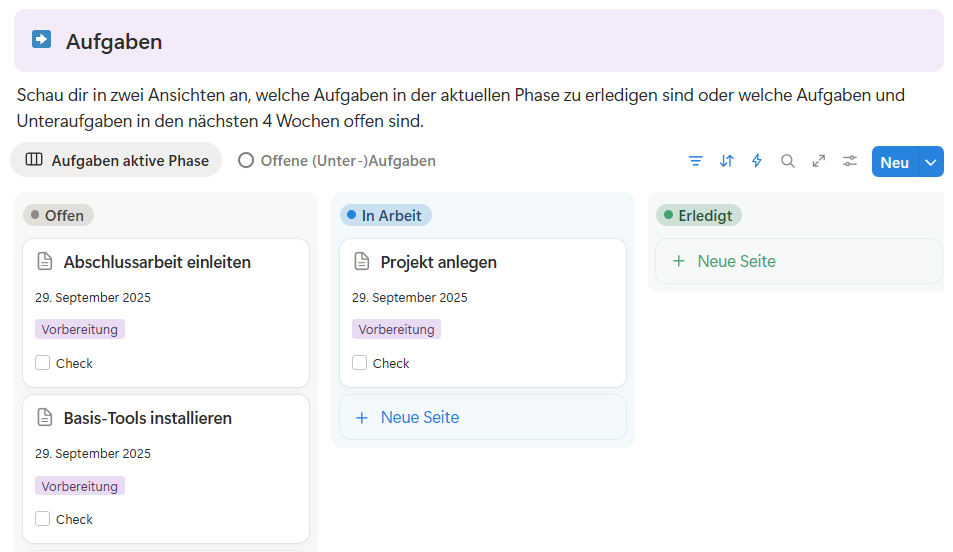Tick Check box on Abschlussarbeit einleiten card
Viewport: 953px width, 552px height.
(x=43, y=363)
